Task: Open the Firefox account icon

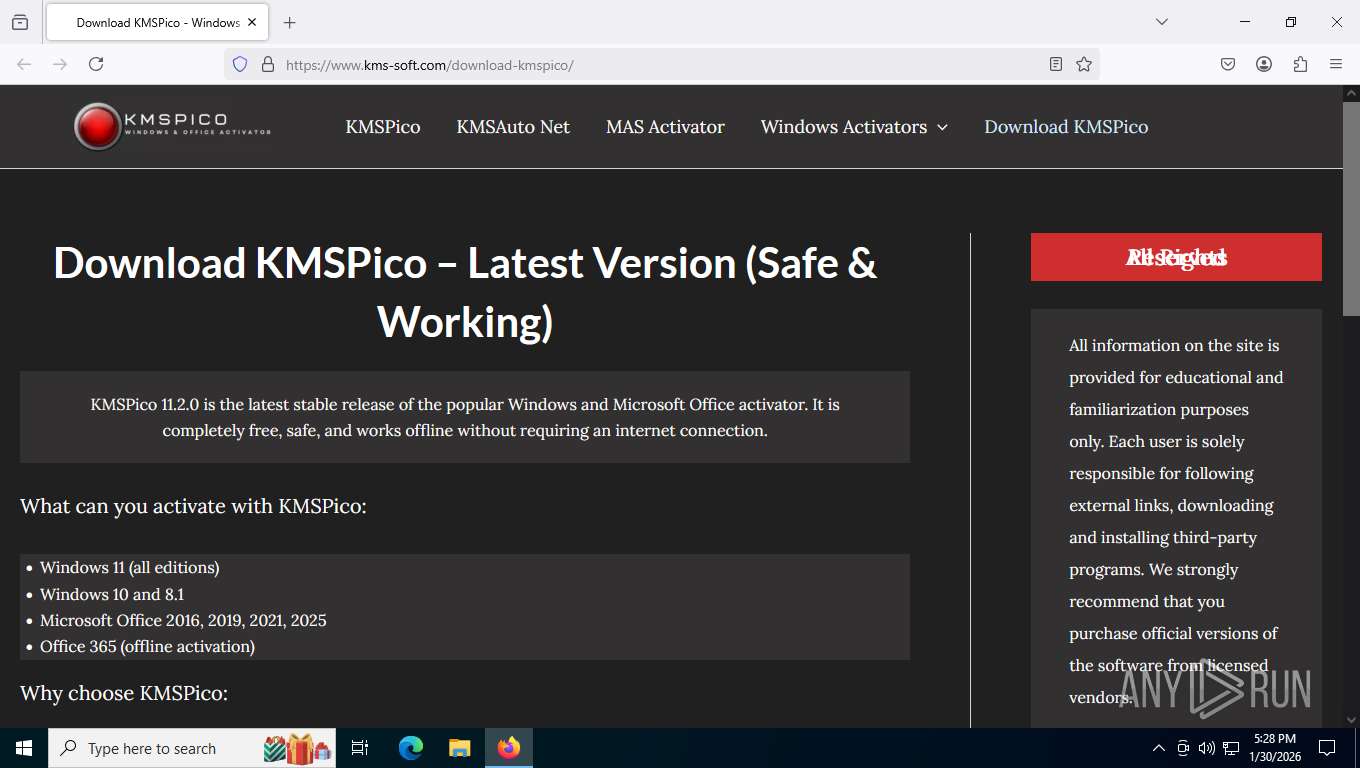Action: point(1264,64)
